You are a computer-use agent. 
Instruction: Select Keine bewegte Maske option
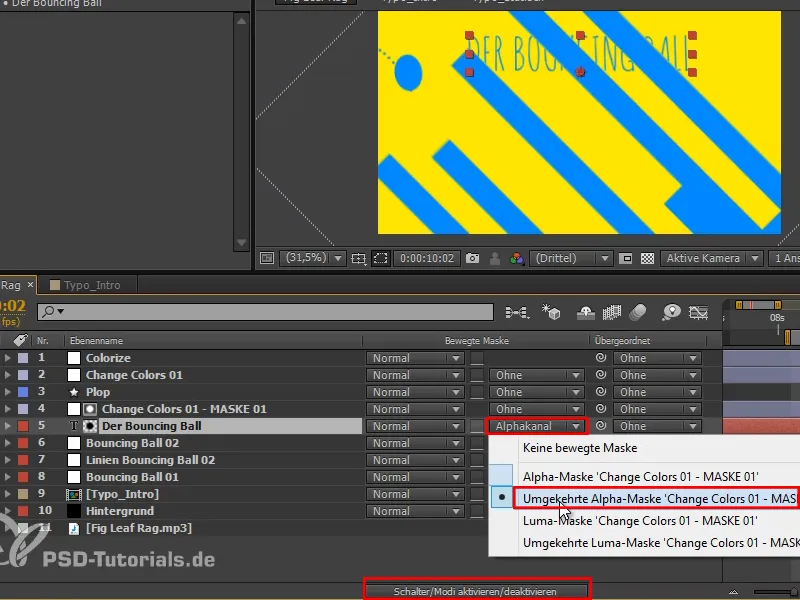(580, 448)
